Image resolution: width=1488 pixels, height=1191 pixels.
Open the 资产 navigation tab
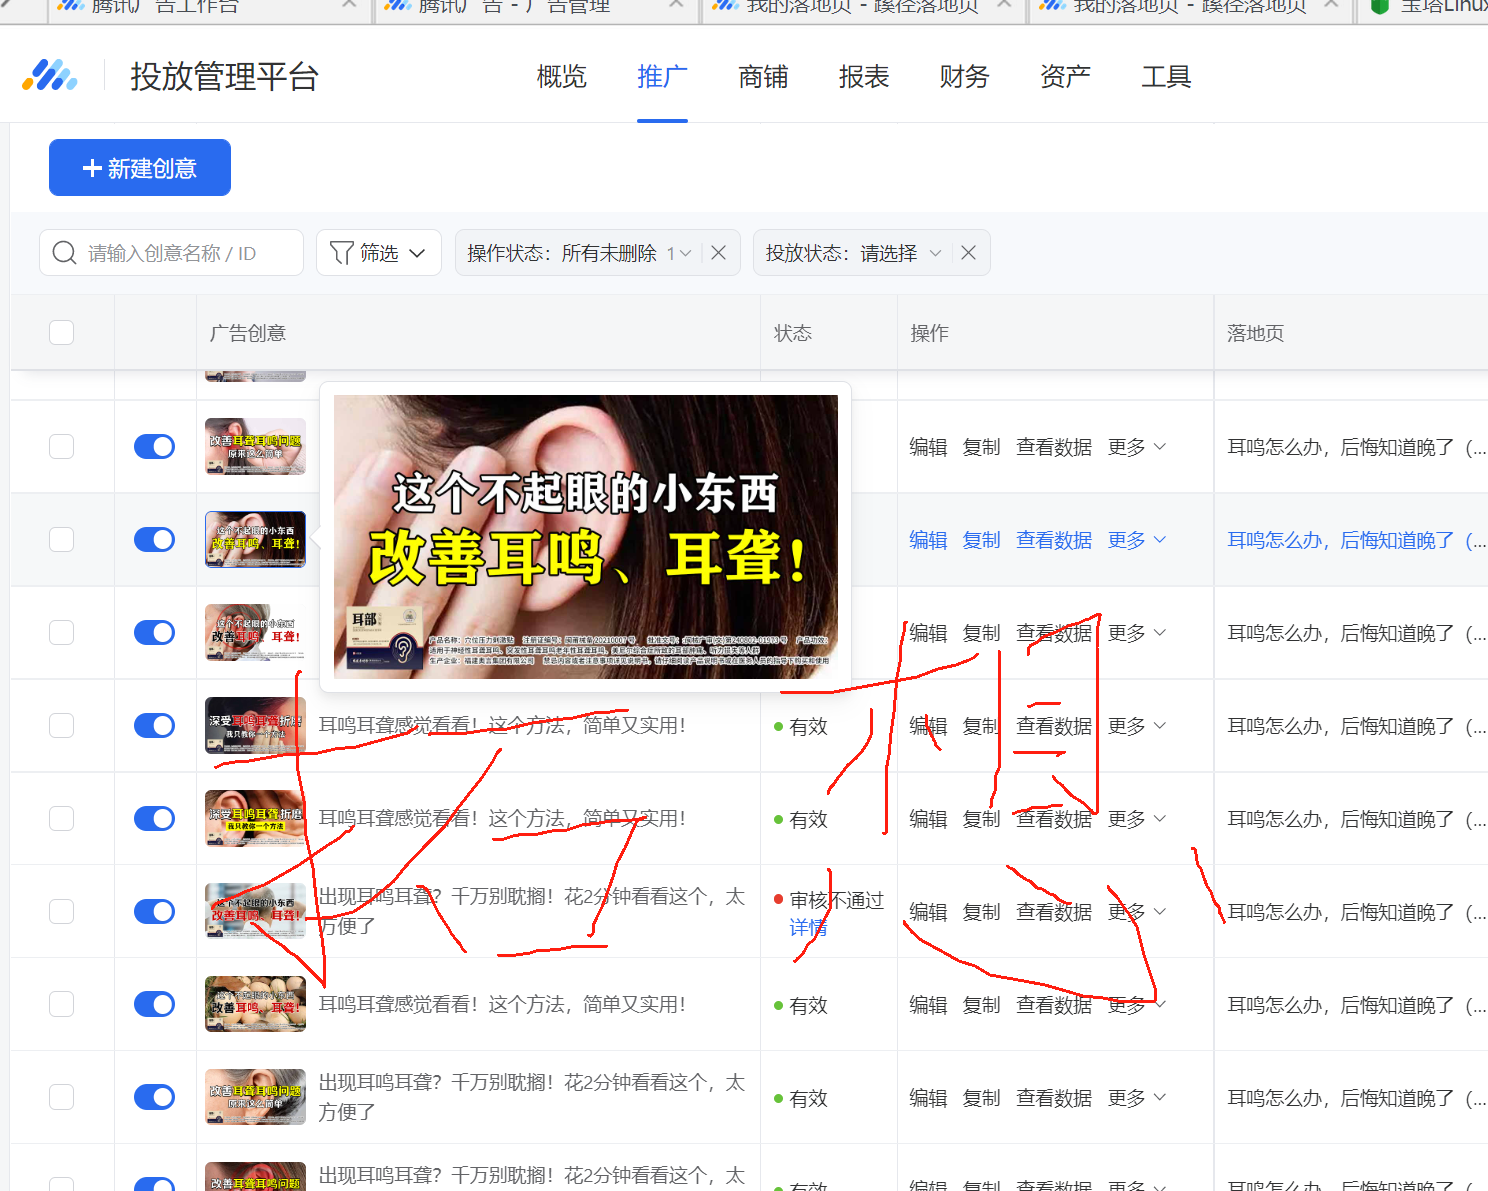[1065, 77]
